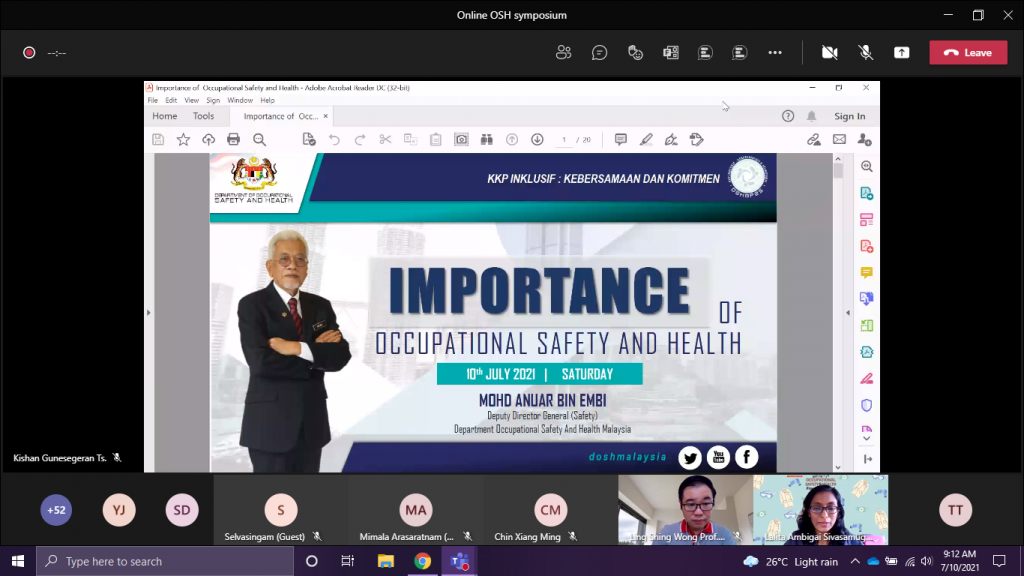Star the document in shared Acrobat window

pyautogui.click(x=184, y=139)
